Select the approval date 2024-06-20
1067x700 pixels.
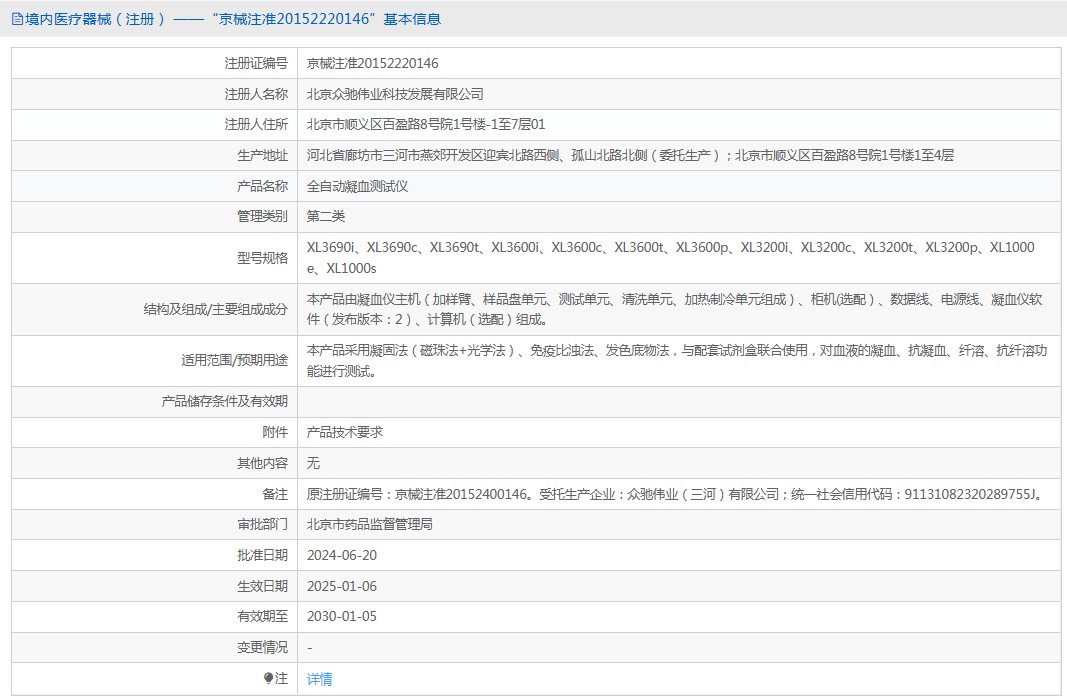pyautogui.click(x=342, y=555)
